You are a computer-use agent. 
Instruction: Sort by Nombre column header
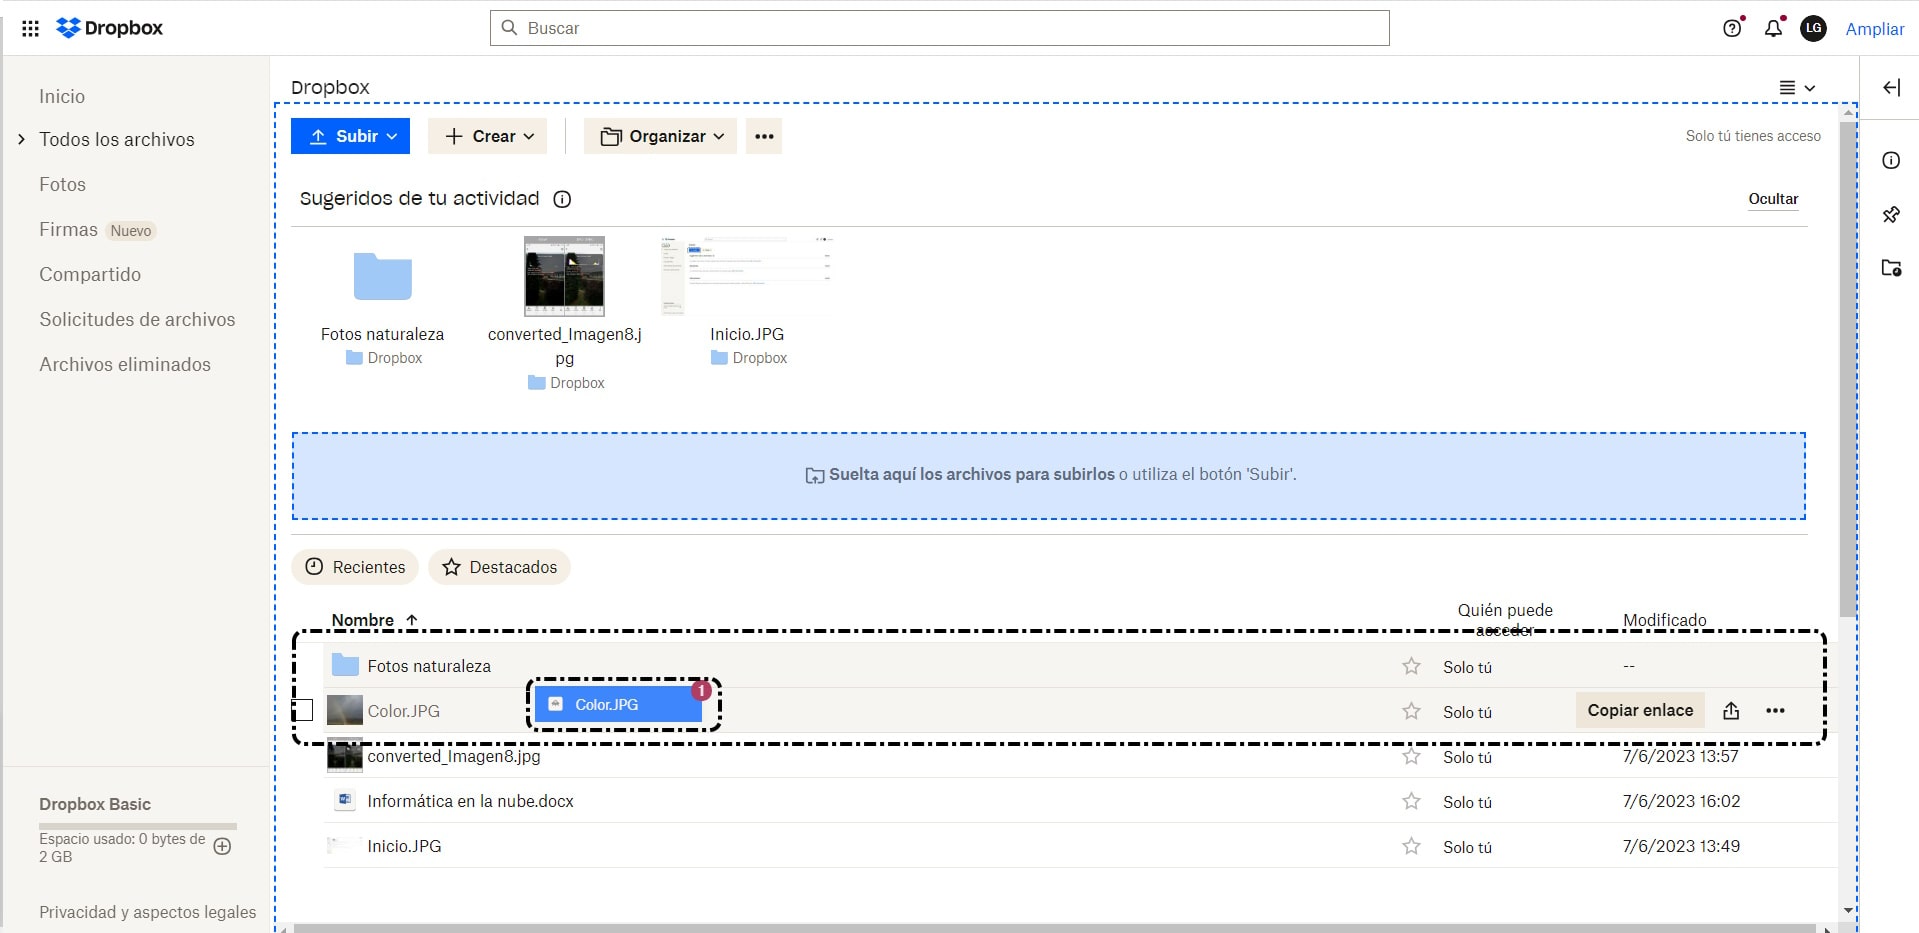(x=374, y=620)
